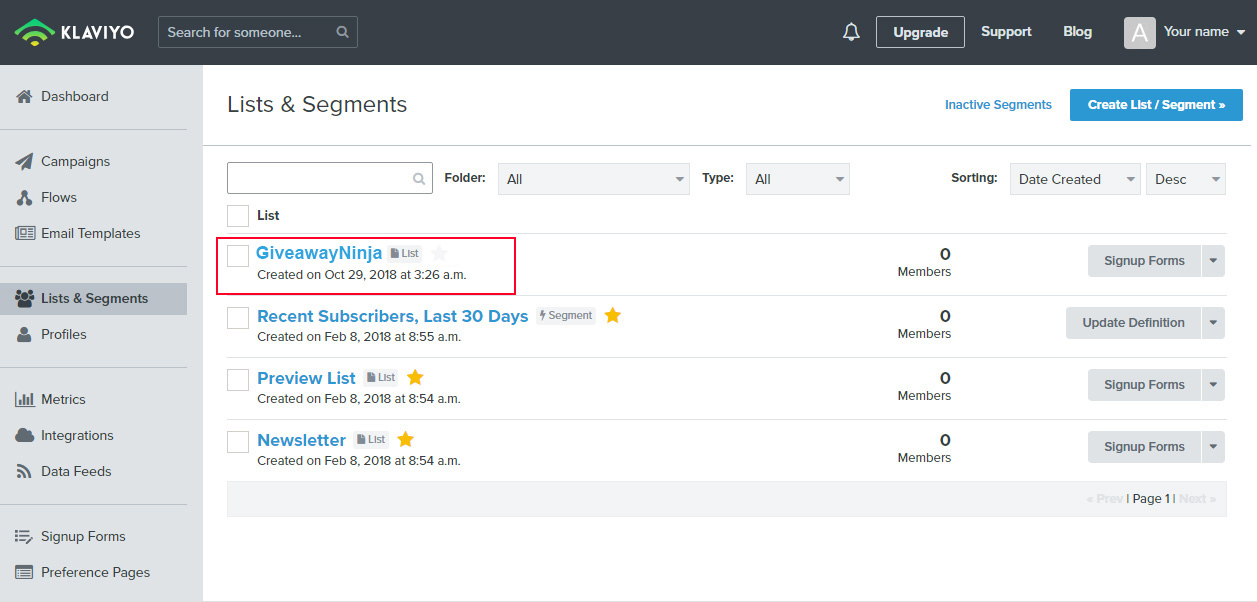View Inactive Segments
Image resolution: width=1257 pixels, height=602 pixels.
(998, 105)
